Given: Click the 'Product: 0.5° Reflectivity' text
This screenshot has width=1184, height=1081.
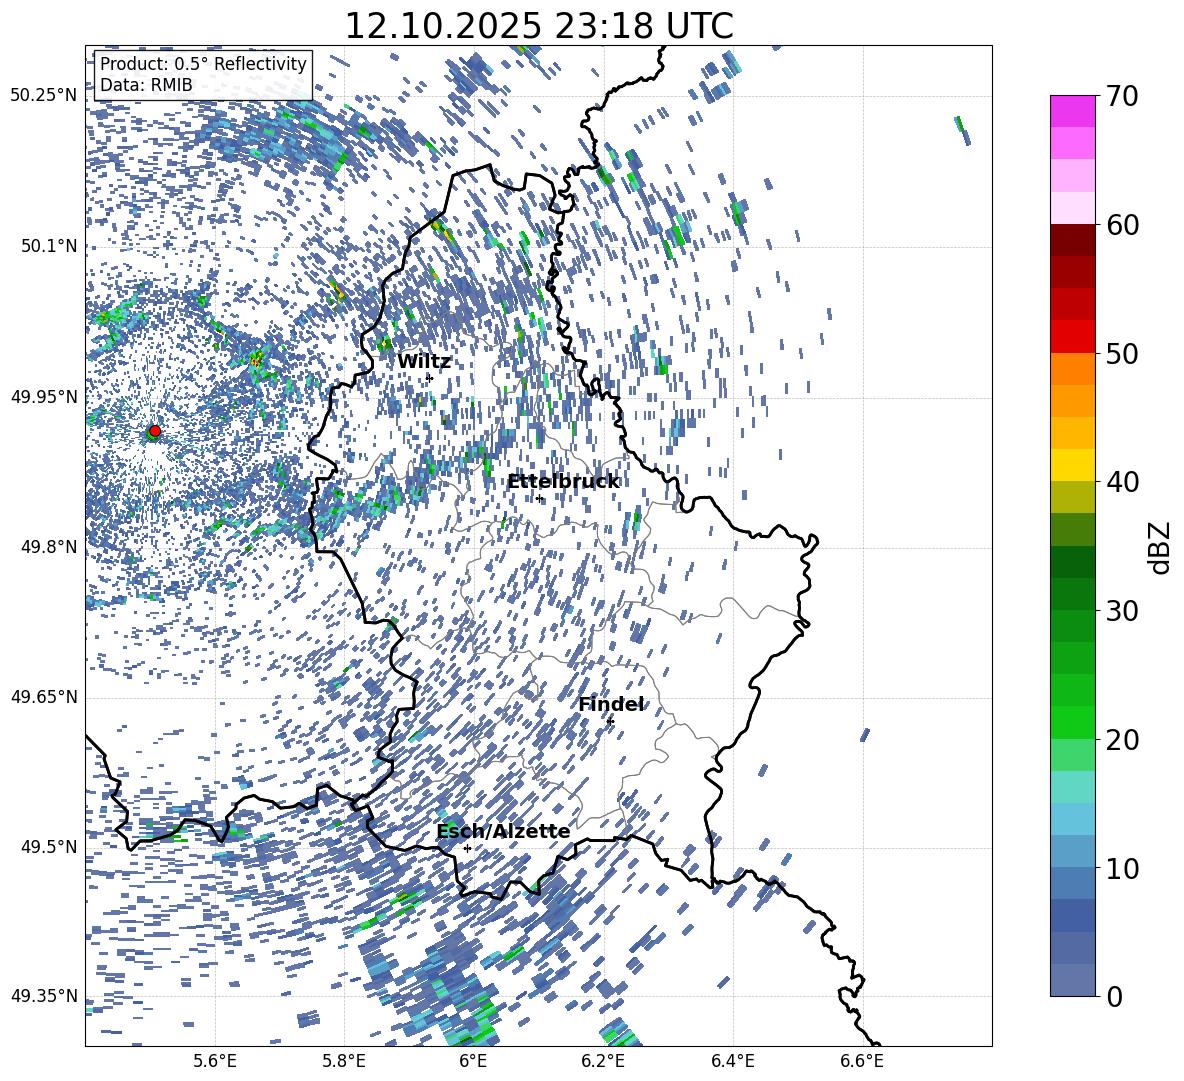Looking at the screenshot, I should (203, 63).
